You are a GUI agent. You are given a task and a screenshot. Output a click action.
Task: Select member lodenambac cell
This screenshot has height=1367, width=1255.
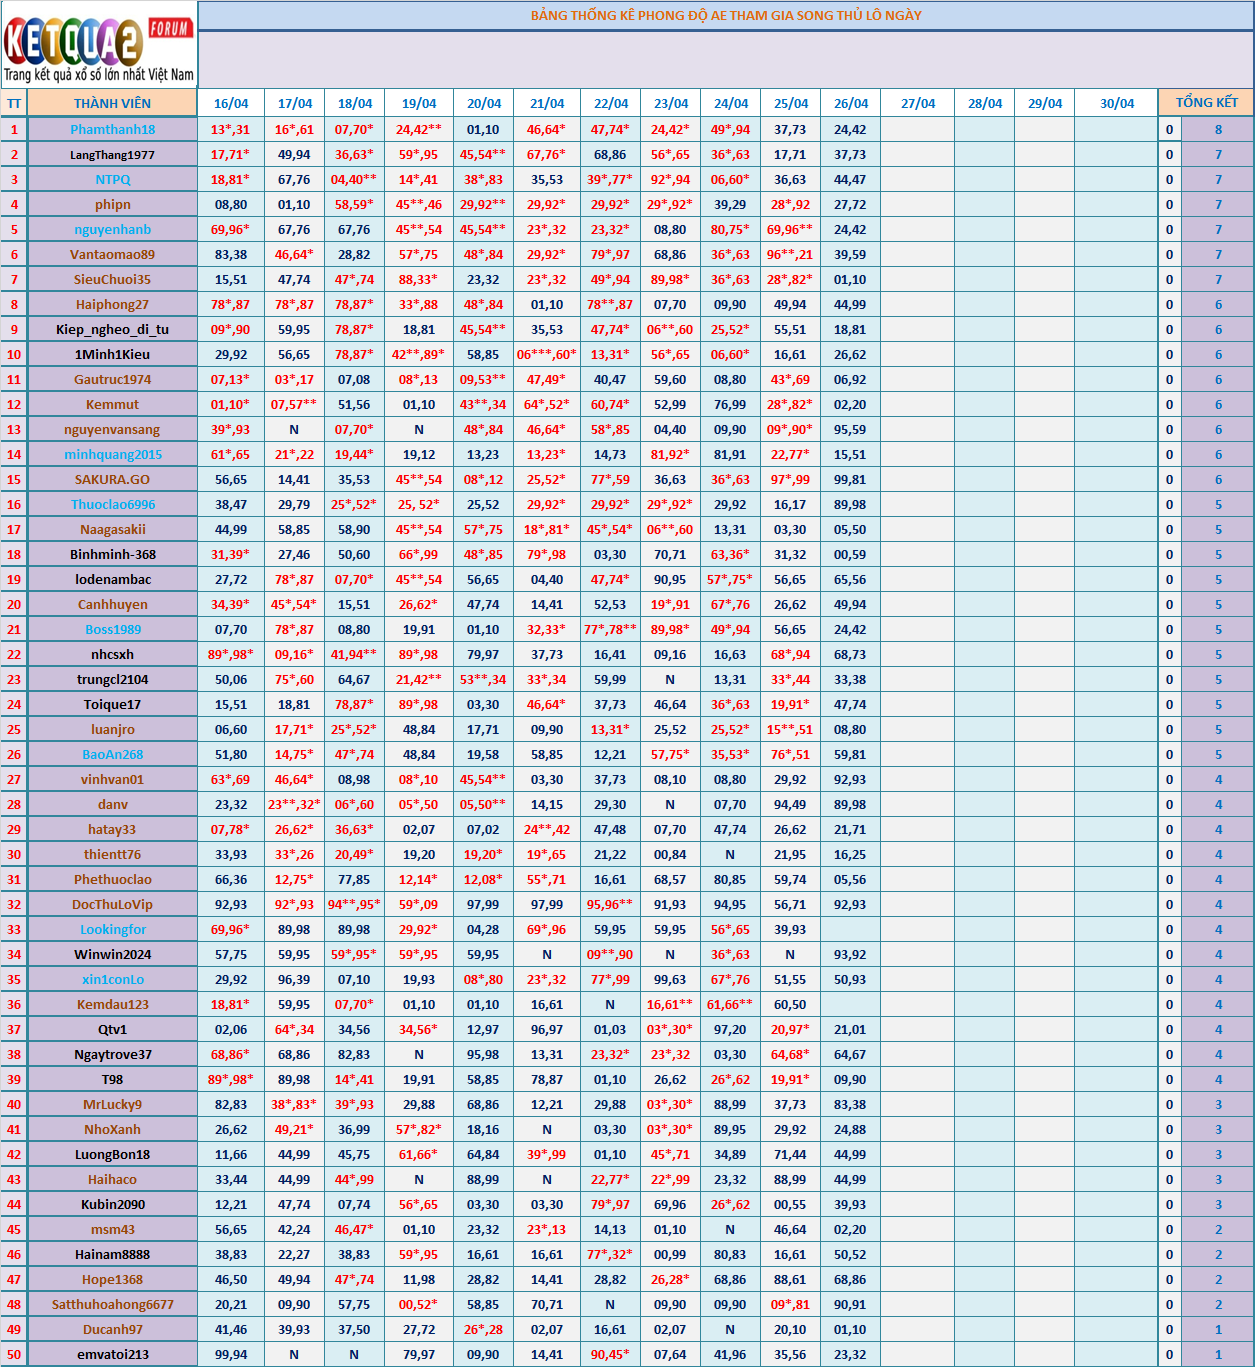click(112, 579)
